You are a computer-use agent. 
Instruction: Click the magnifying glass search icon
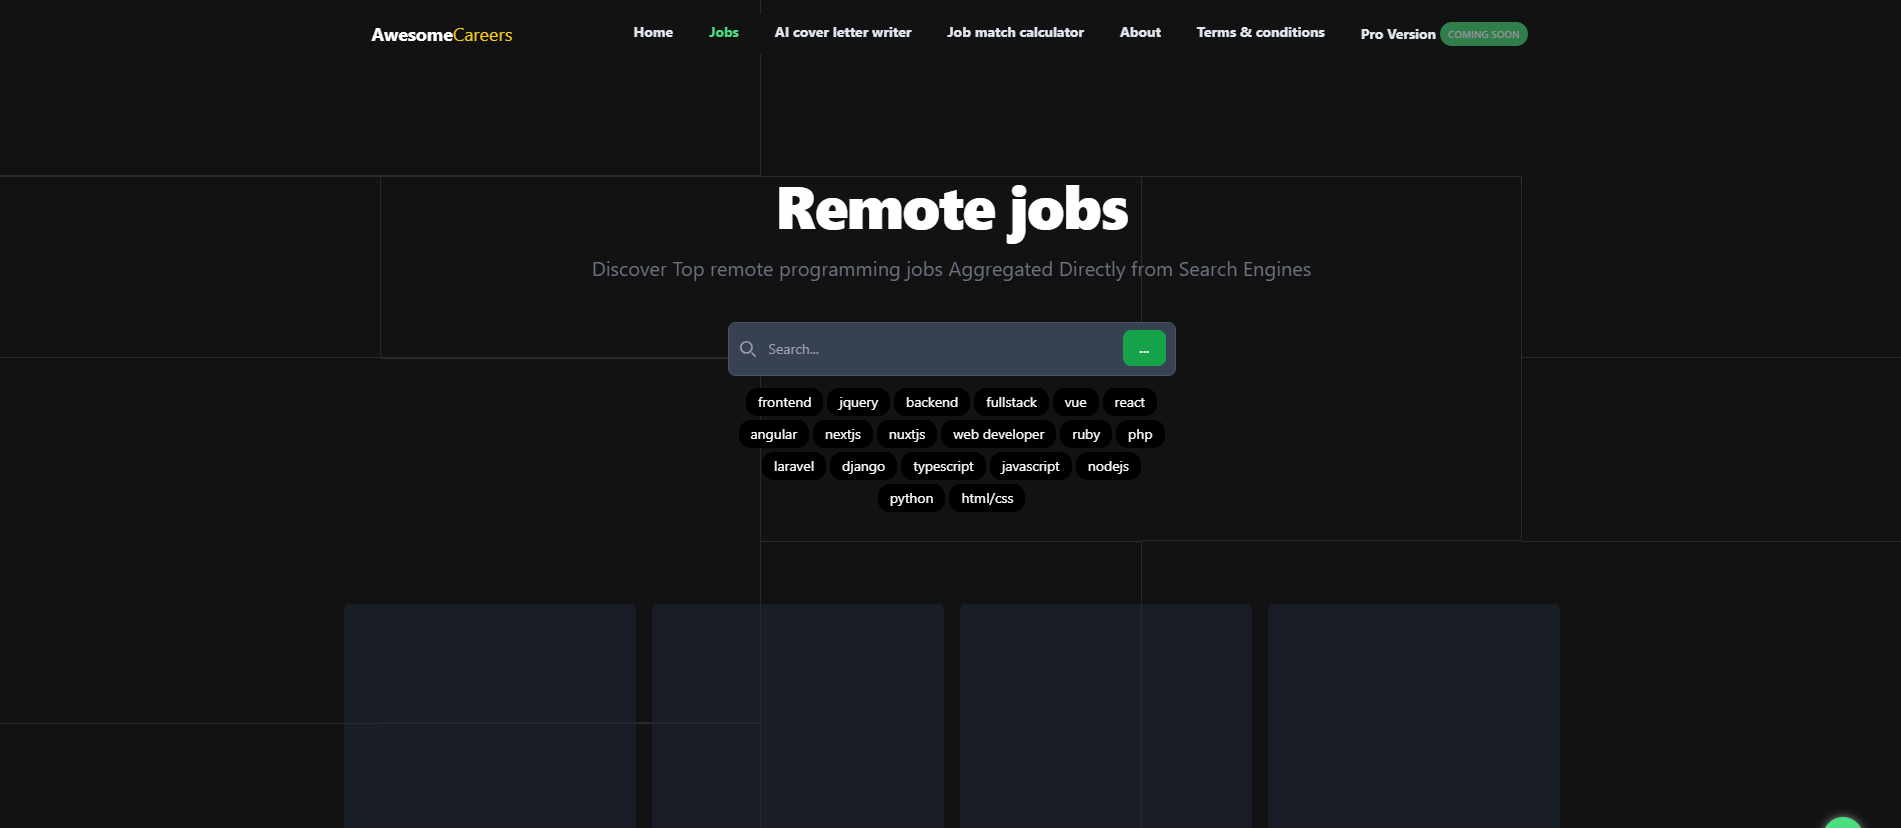coord(747,349)
